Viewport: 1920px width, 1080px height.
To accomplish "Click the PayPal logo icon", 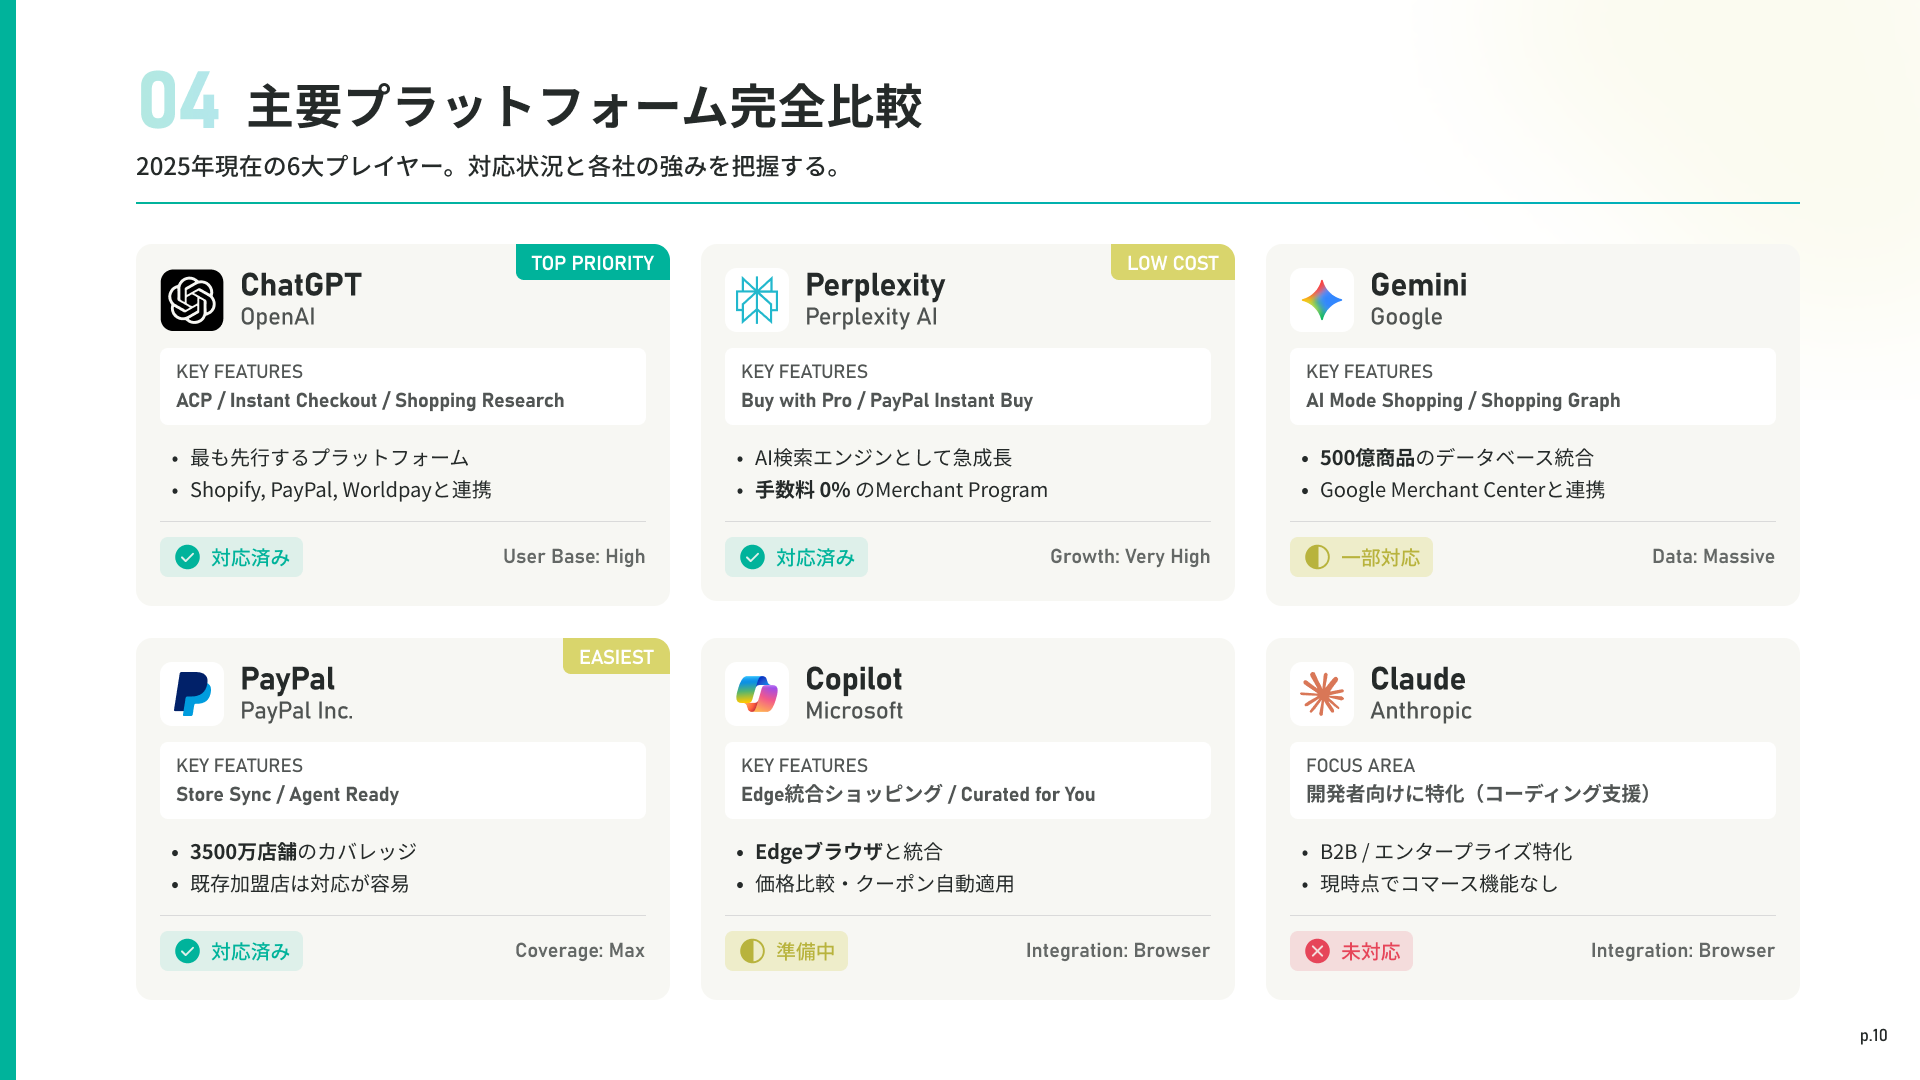I will pyautogui.click(x=192, y=694).
